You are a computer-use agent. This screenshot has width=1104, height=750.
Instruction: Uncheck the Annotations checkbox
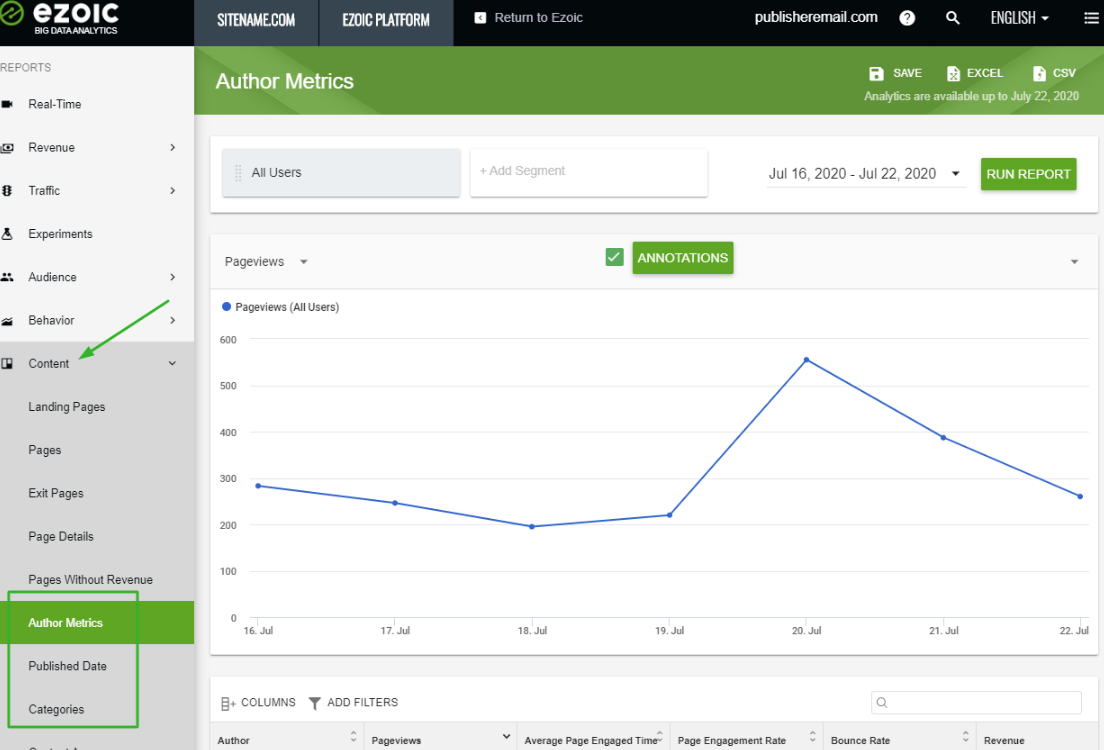coord(615,258)
